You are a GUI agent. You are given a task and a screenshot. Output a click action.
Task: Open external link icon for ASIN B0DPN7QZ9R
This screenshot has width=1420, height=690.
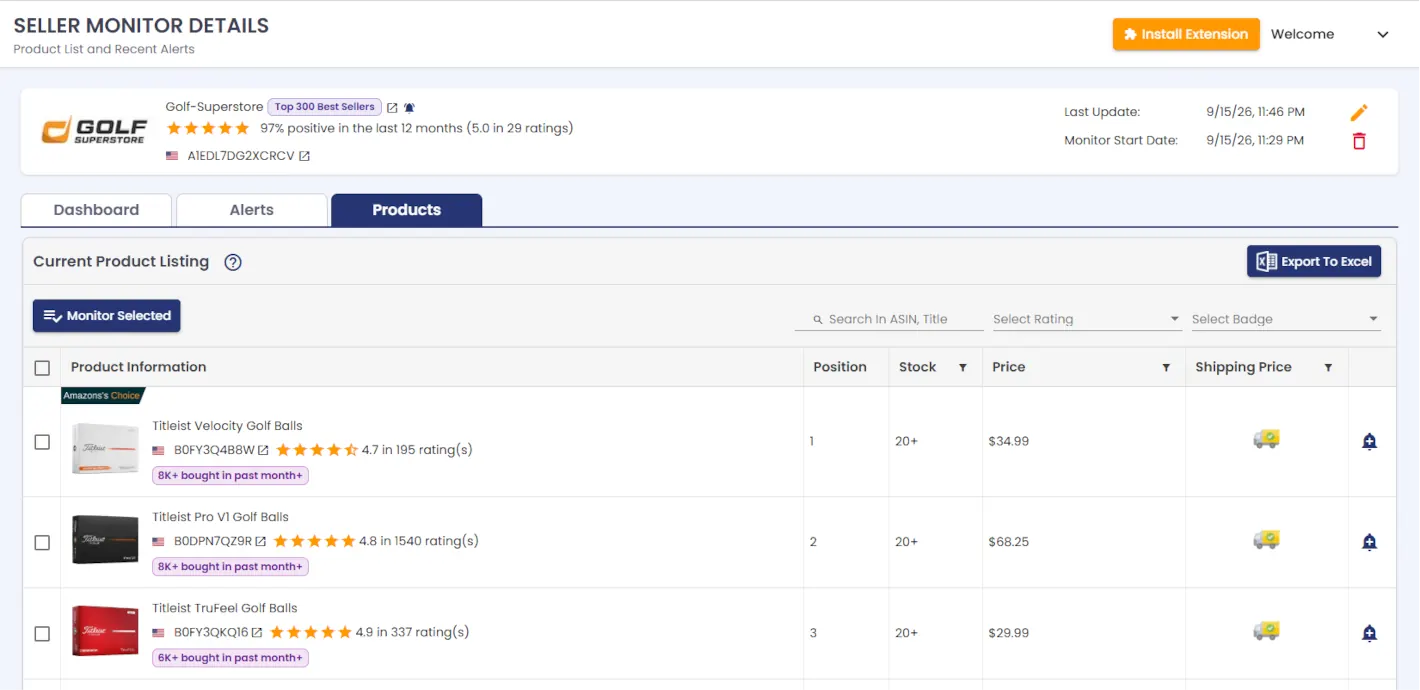point(261,541)
